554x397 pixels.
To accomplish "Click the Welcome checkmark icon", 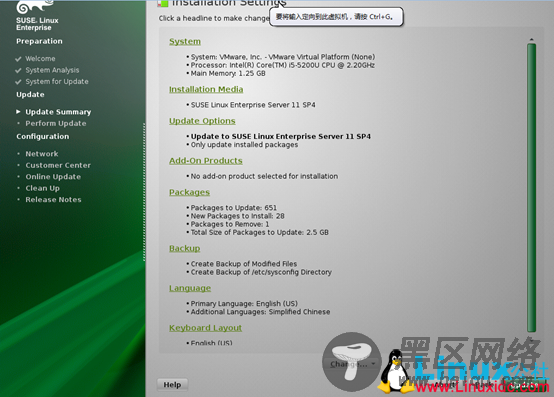I will 18,59.
